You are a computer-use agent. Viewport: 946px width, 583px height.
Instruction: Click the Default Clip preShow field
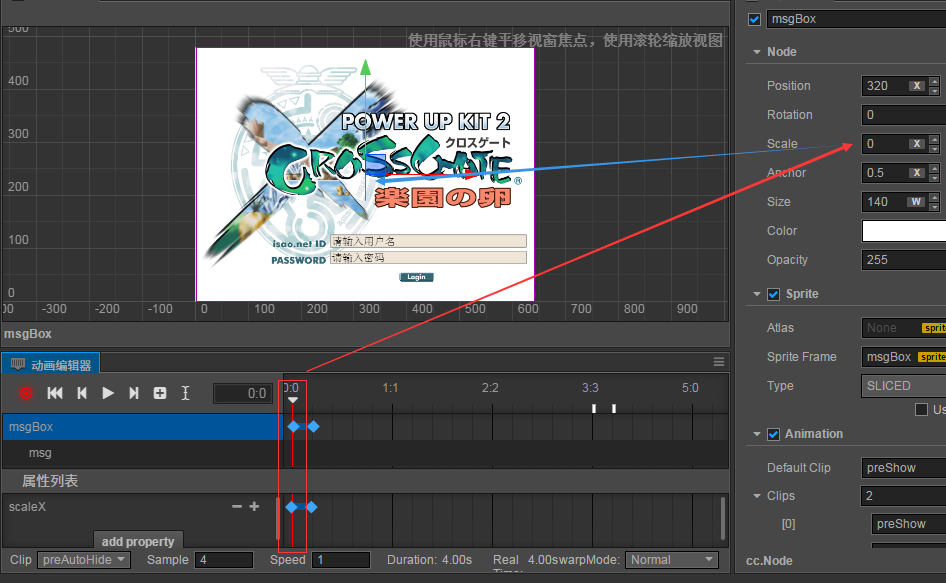click(x=903, y=468)
